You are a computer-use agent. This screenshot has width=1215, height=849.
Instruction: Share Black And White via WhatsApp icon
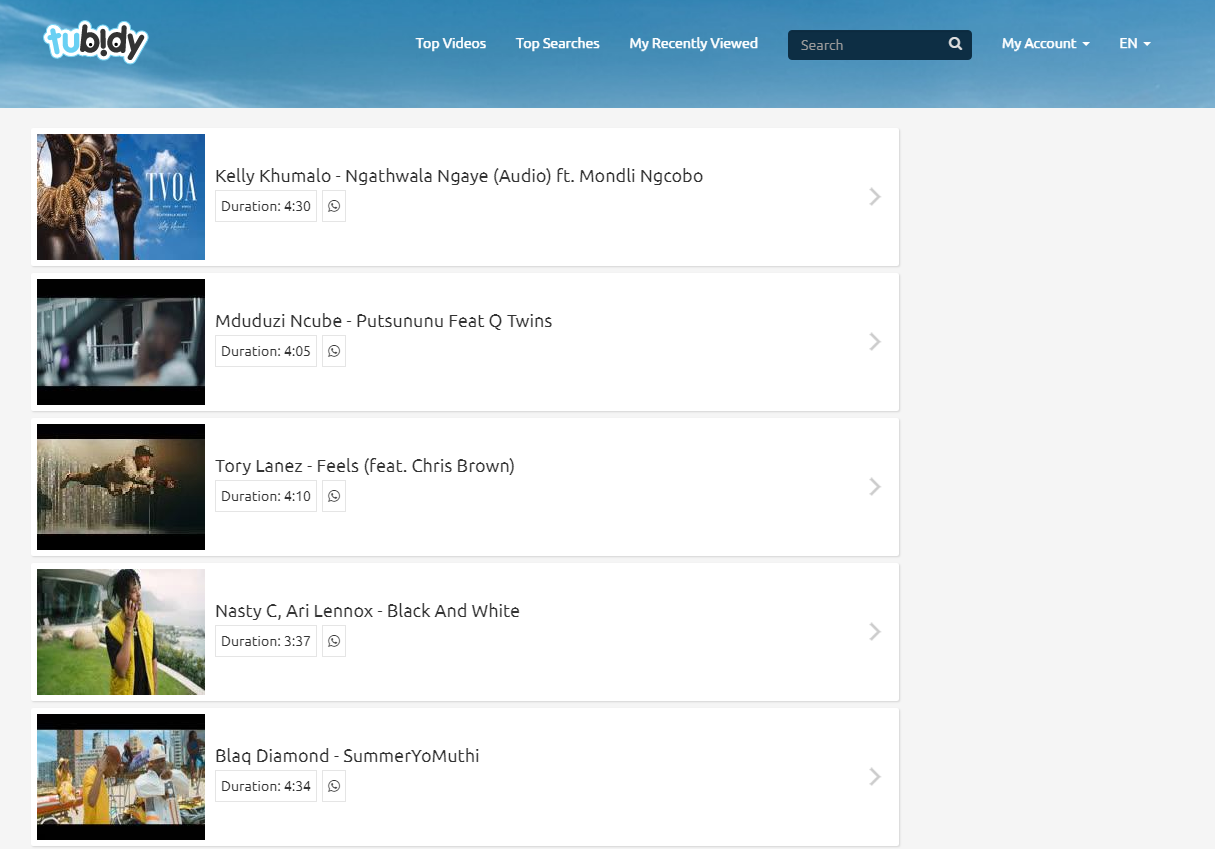tap(334, 641)
